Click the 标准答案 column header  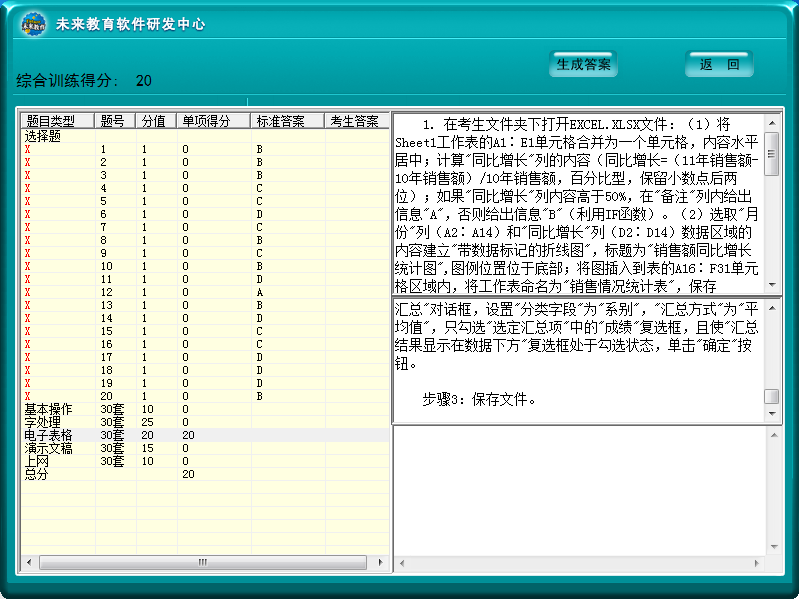[x=287, y=121]
